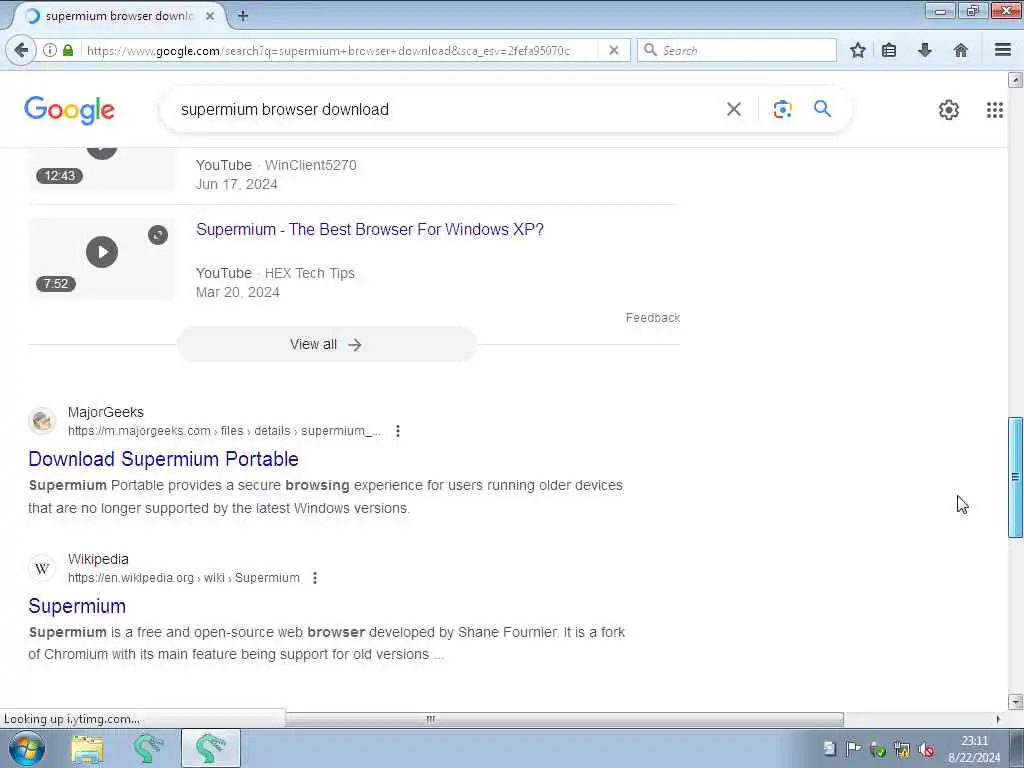Screen dimensions: 1024x768
Task: Open File Explorer from the taskbar
Action: point(87,748)
